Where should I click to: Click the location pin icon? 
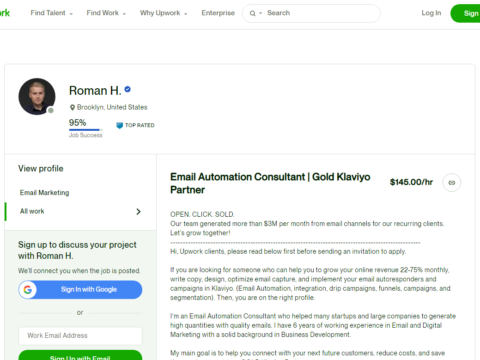point(72,107)
